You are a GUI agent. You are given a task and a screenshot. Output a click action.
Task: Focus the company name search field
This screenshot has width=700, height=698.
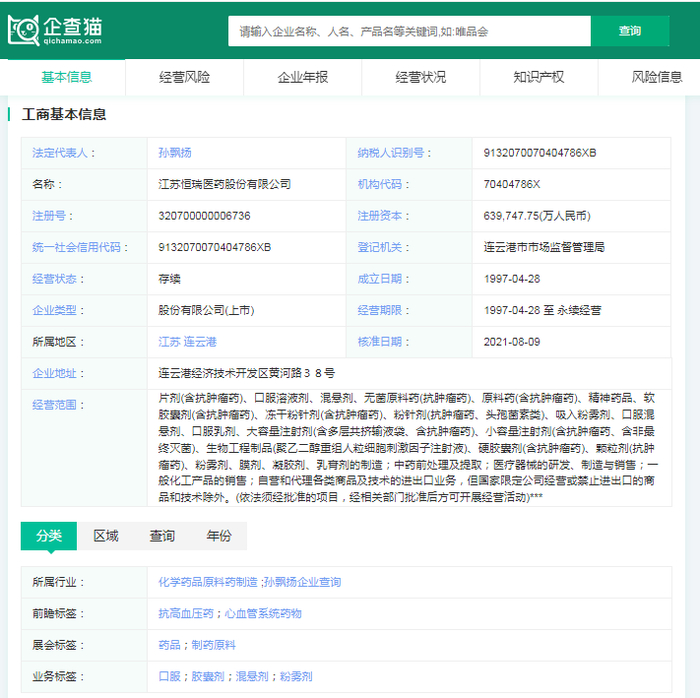(x=409, y=31)
